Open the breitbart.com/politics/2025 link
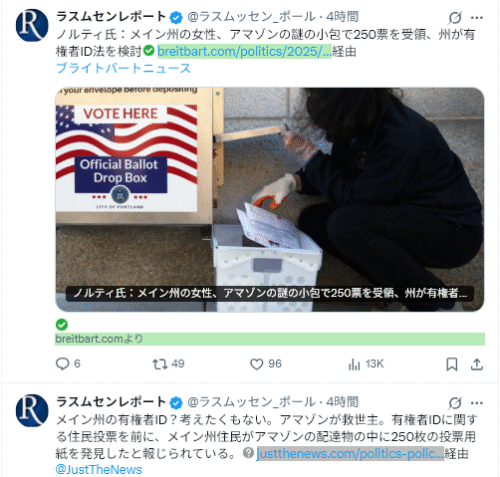The image size is (500, 477). pyautogui.click(x=244, y=51)
